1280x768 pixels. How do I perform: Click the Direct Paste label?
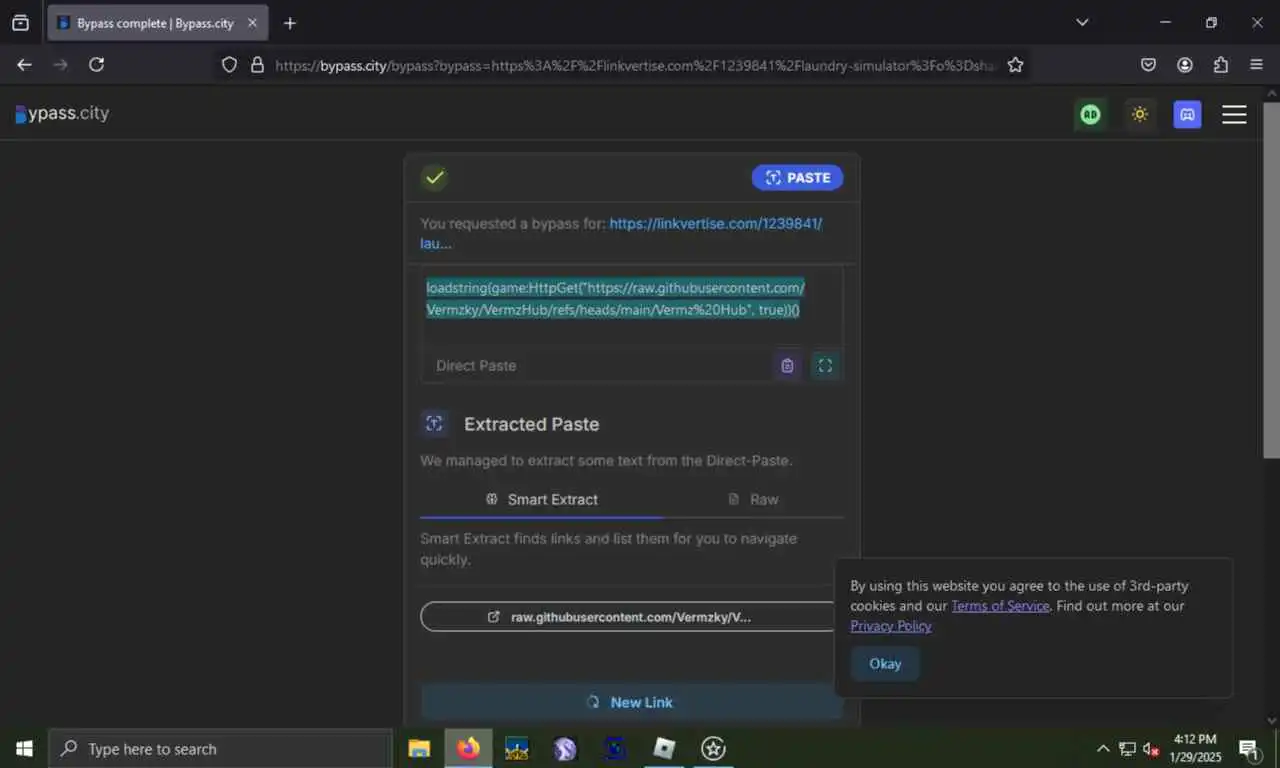[476, 366]
